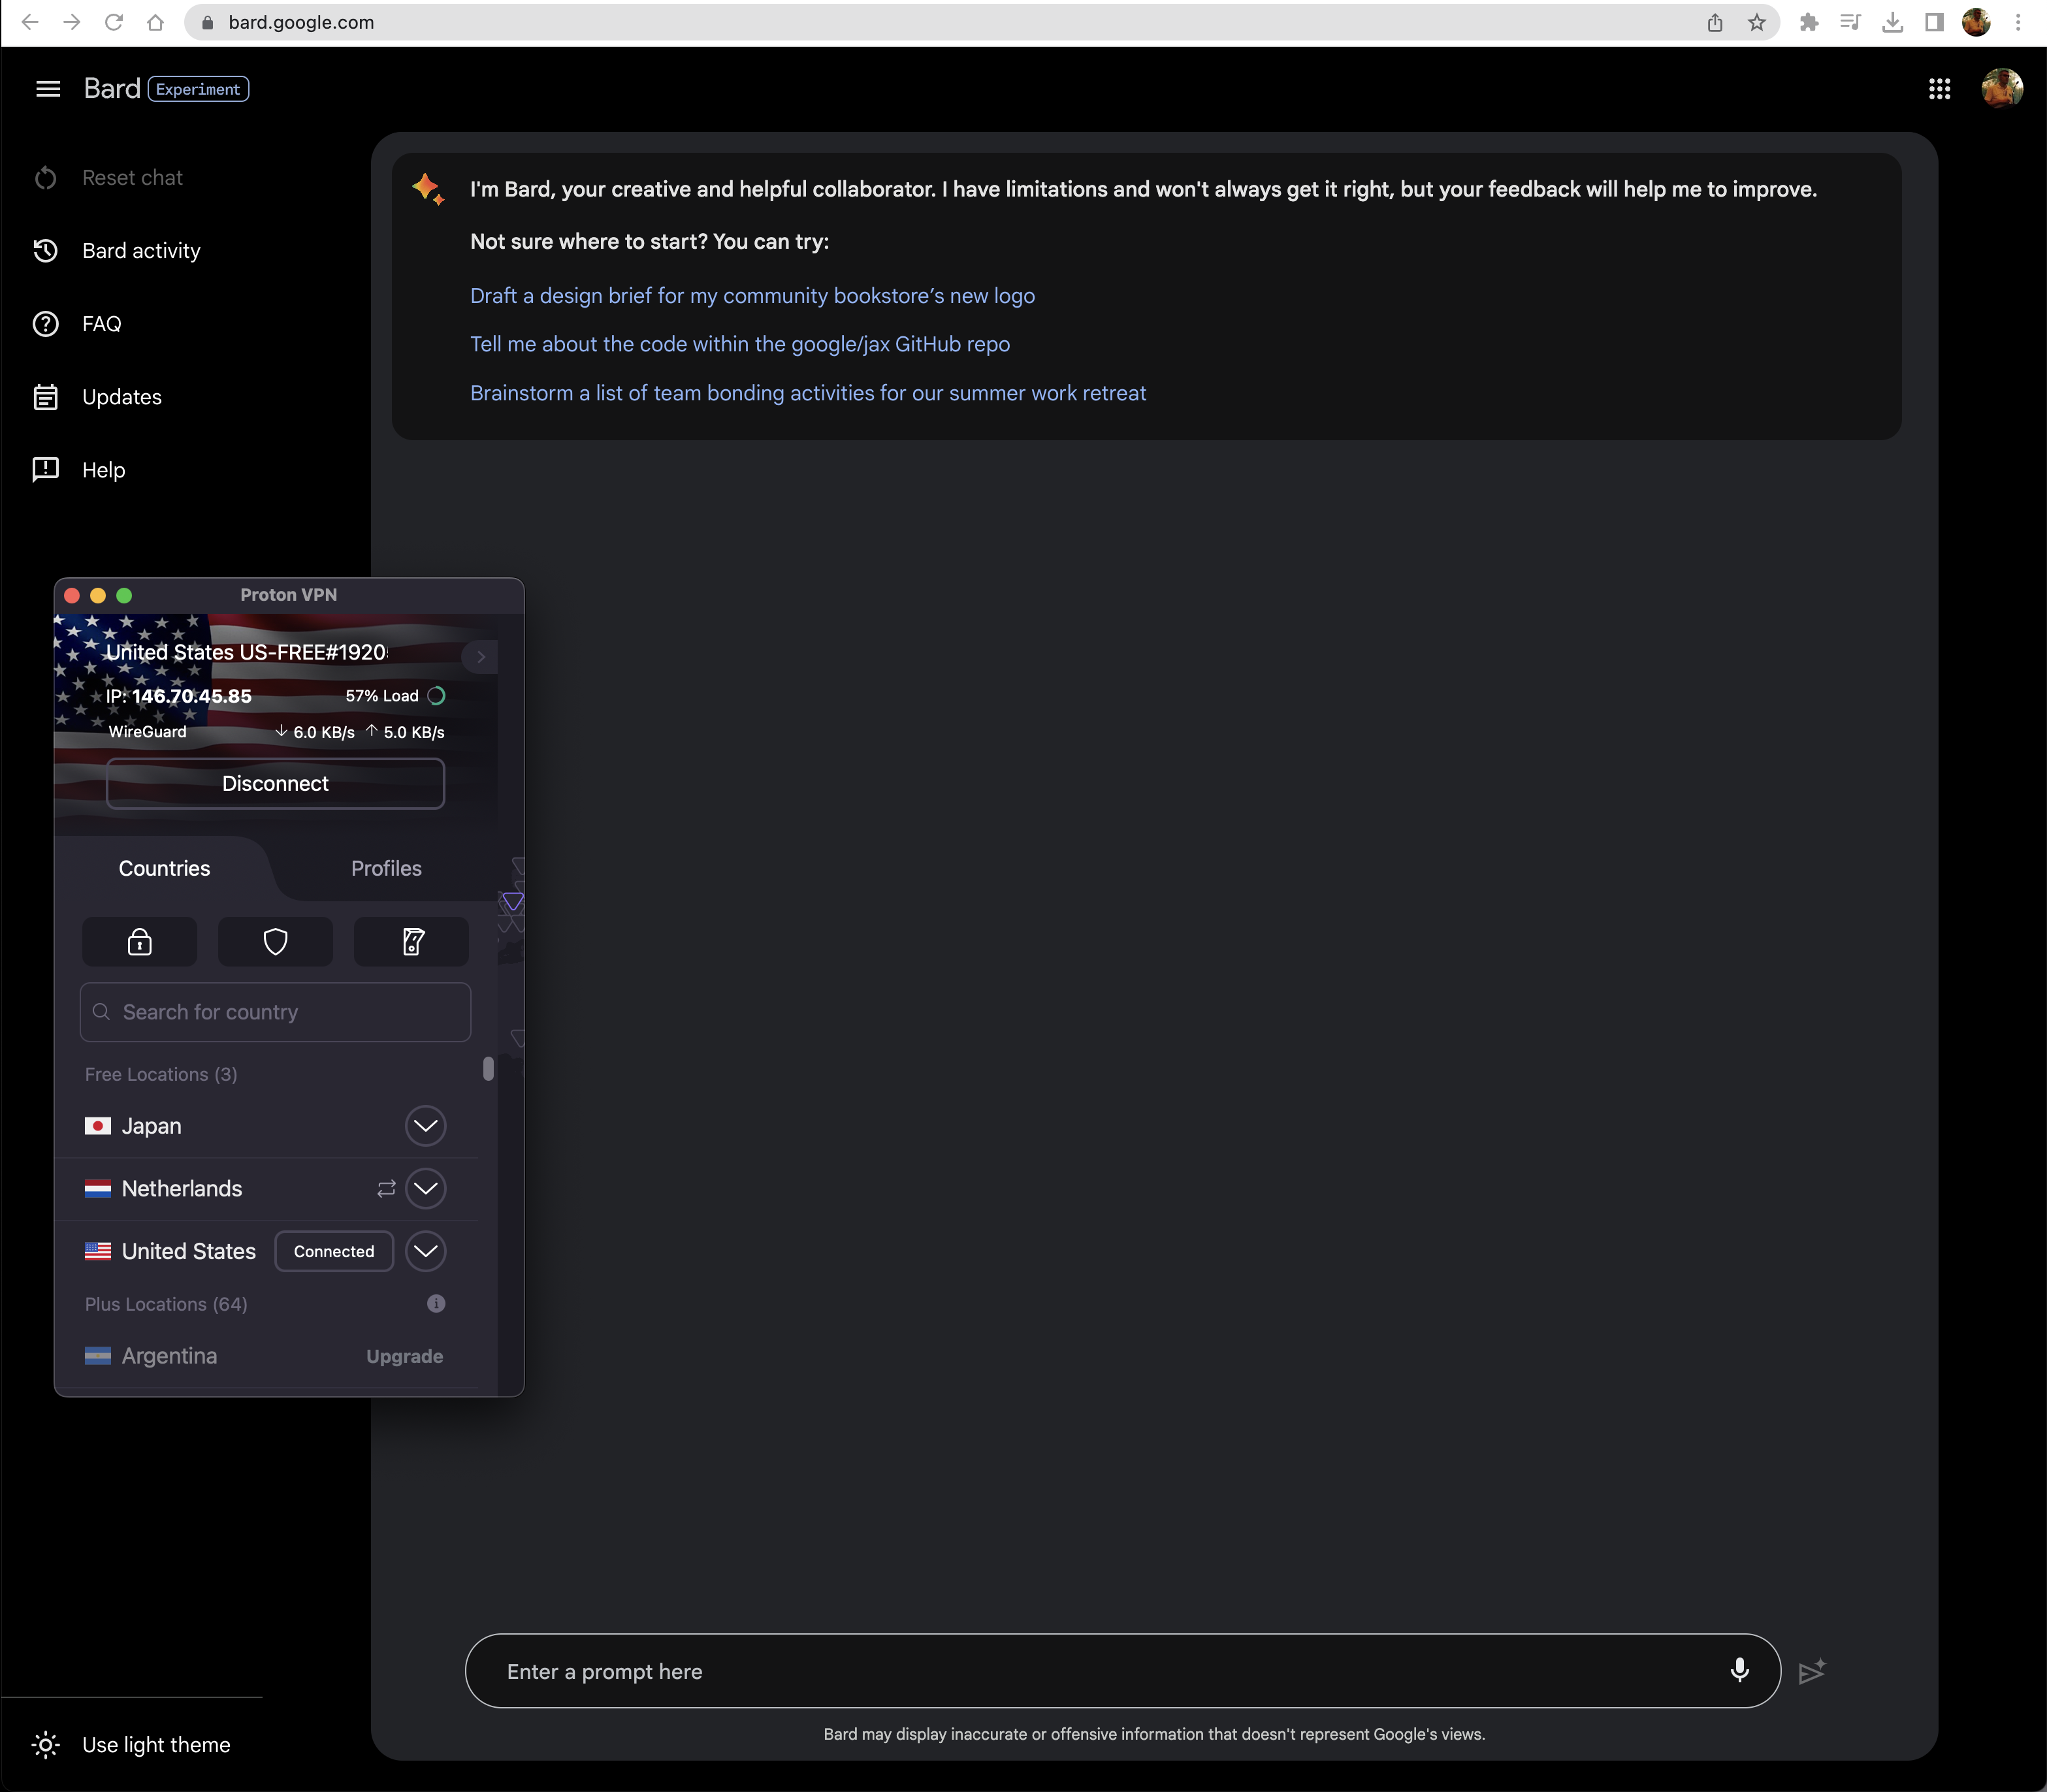Image resolution: width=2047 pixels, height=1792 pixels.
Task: Click the browser home icon
Action: (155, 22)
